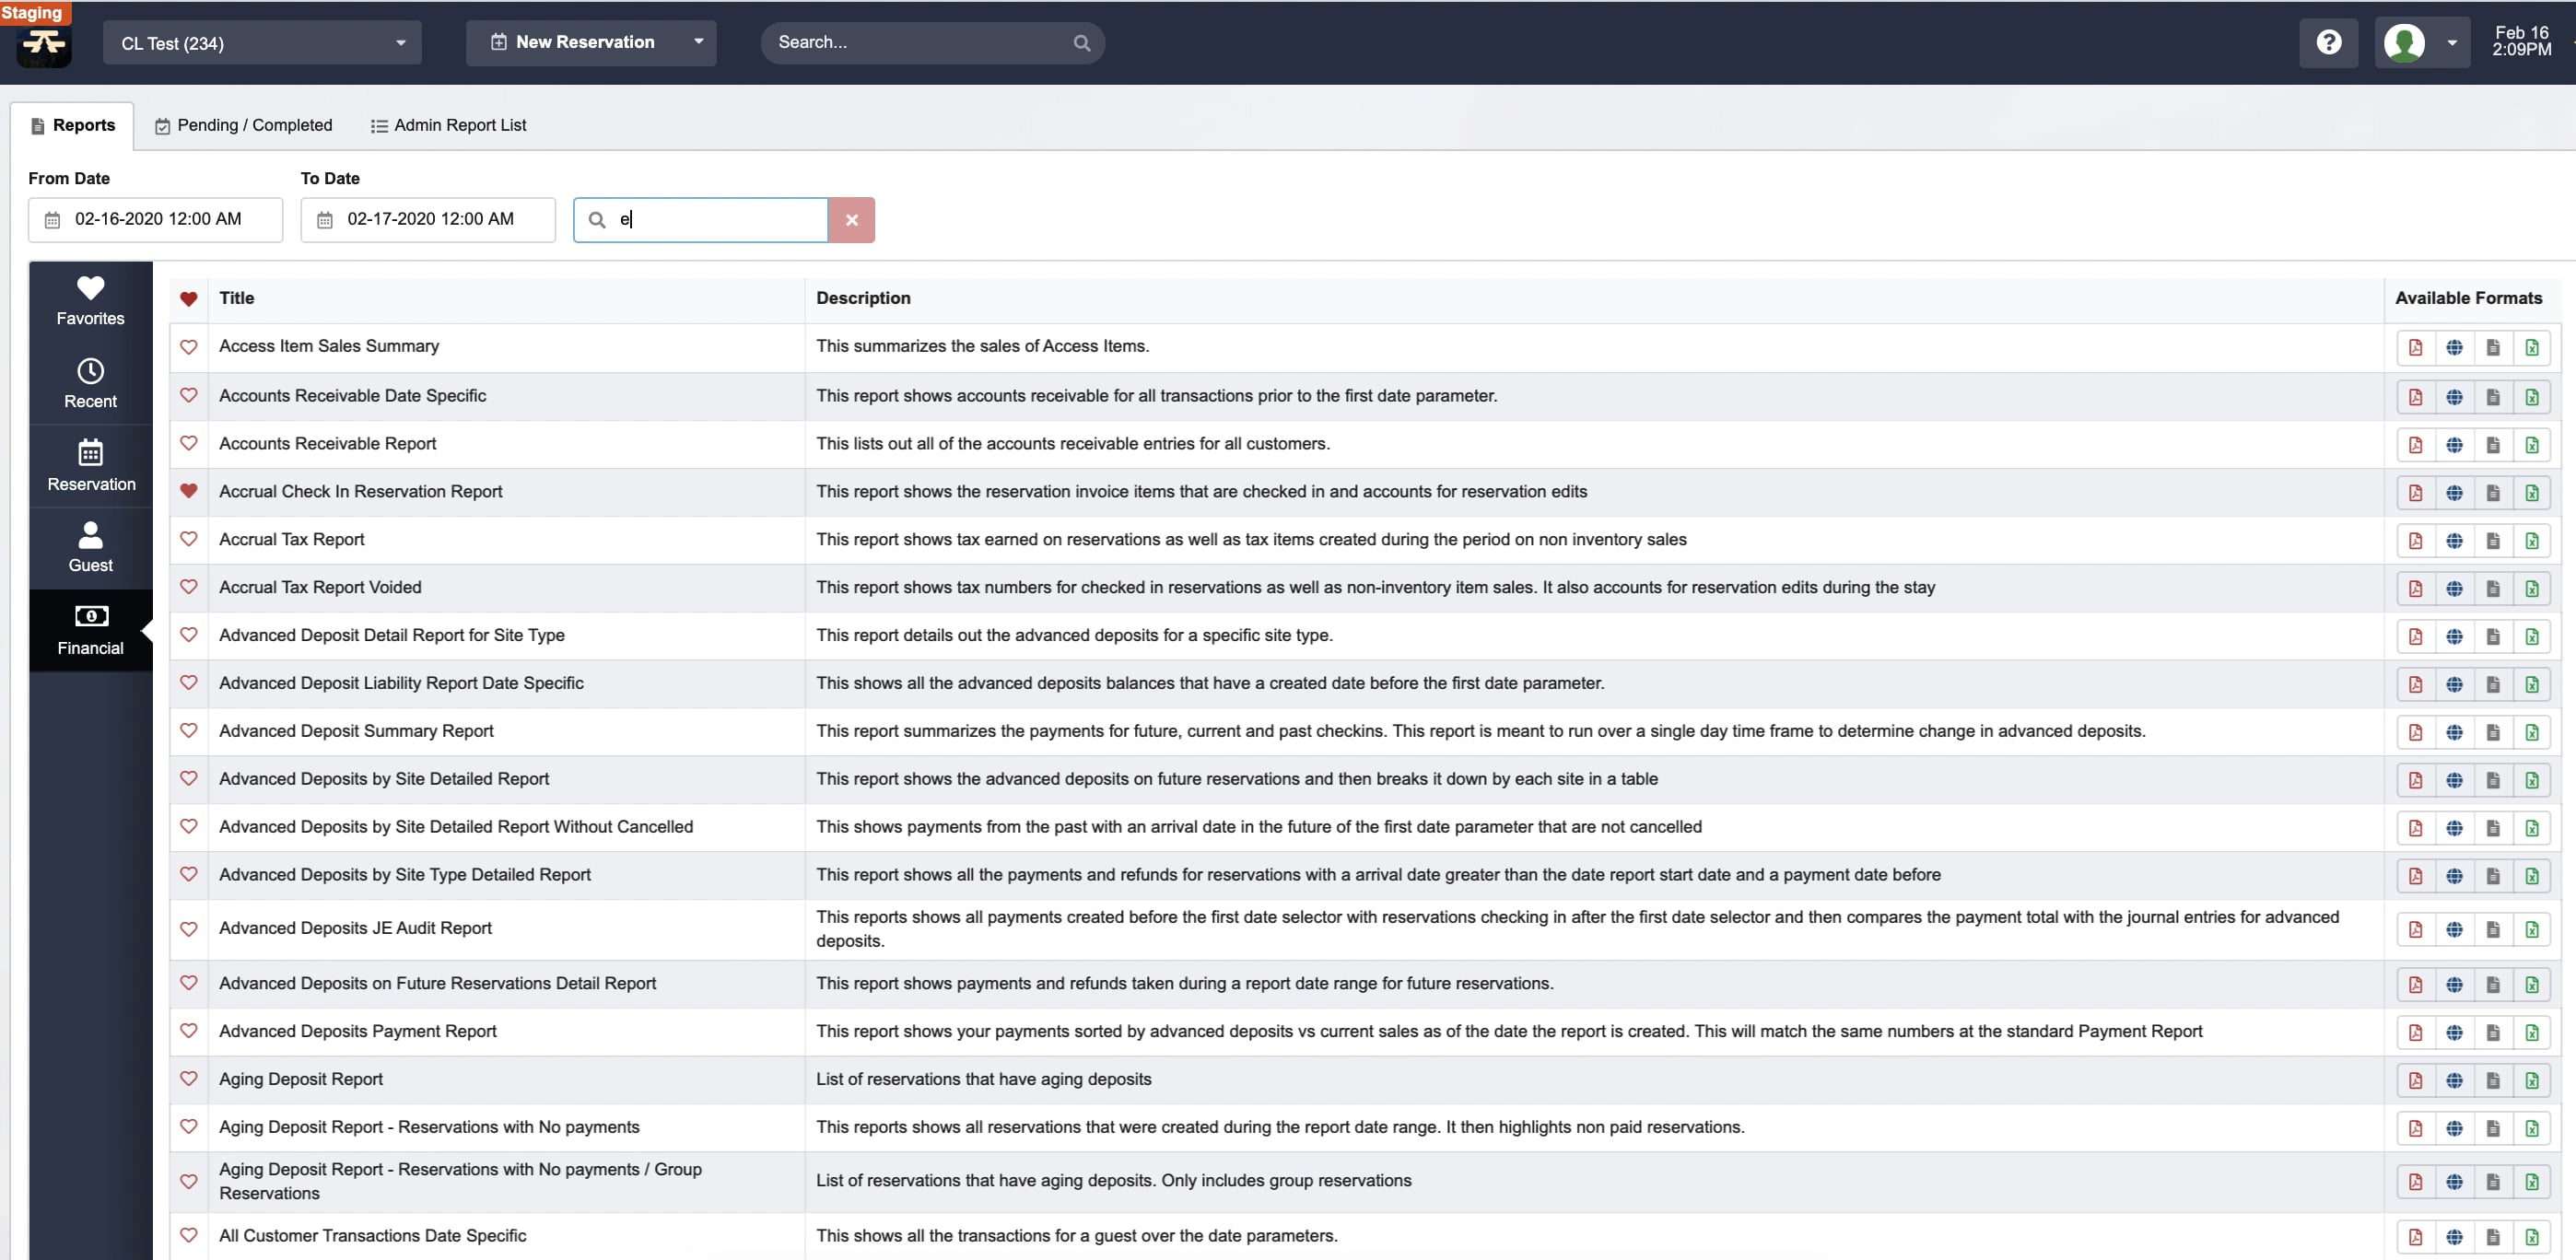The height and width of the screenshot is (1260, 2576).
Task: Favorite the Aging Deposit Report
Action: point(189,1079)
